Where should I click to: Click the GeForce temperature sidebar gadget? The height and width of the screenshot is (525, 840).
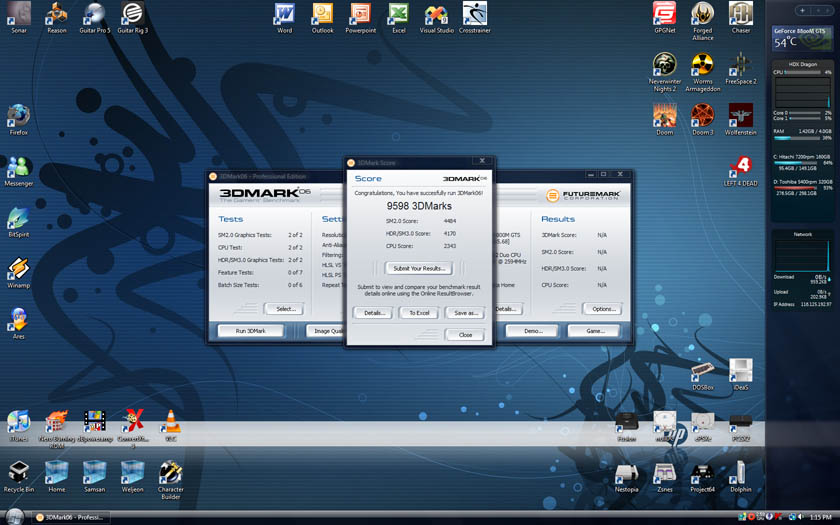pos(802,39)
